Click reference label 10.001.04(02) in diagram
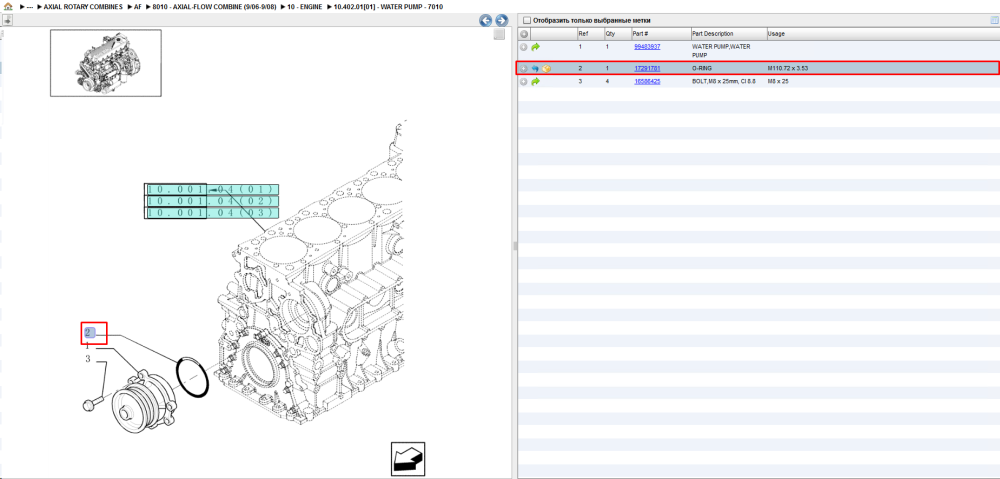 coord(212,201)
